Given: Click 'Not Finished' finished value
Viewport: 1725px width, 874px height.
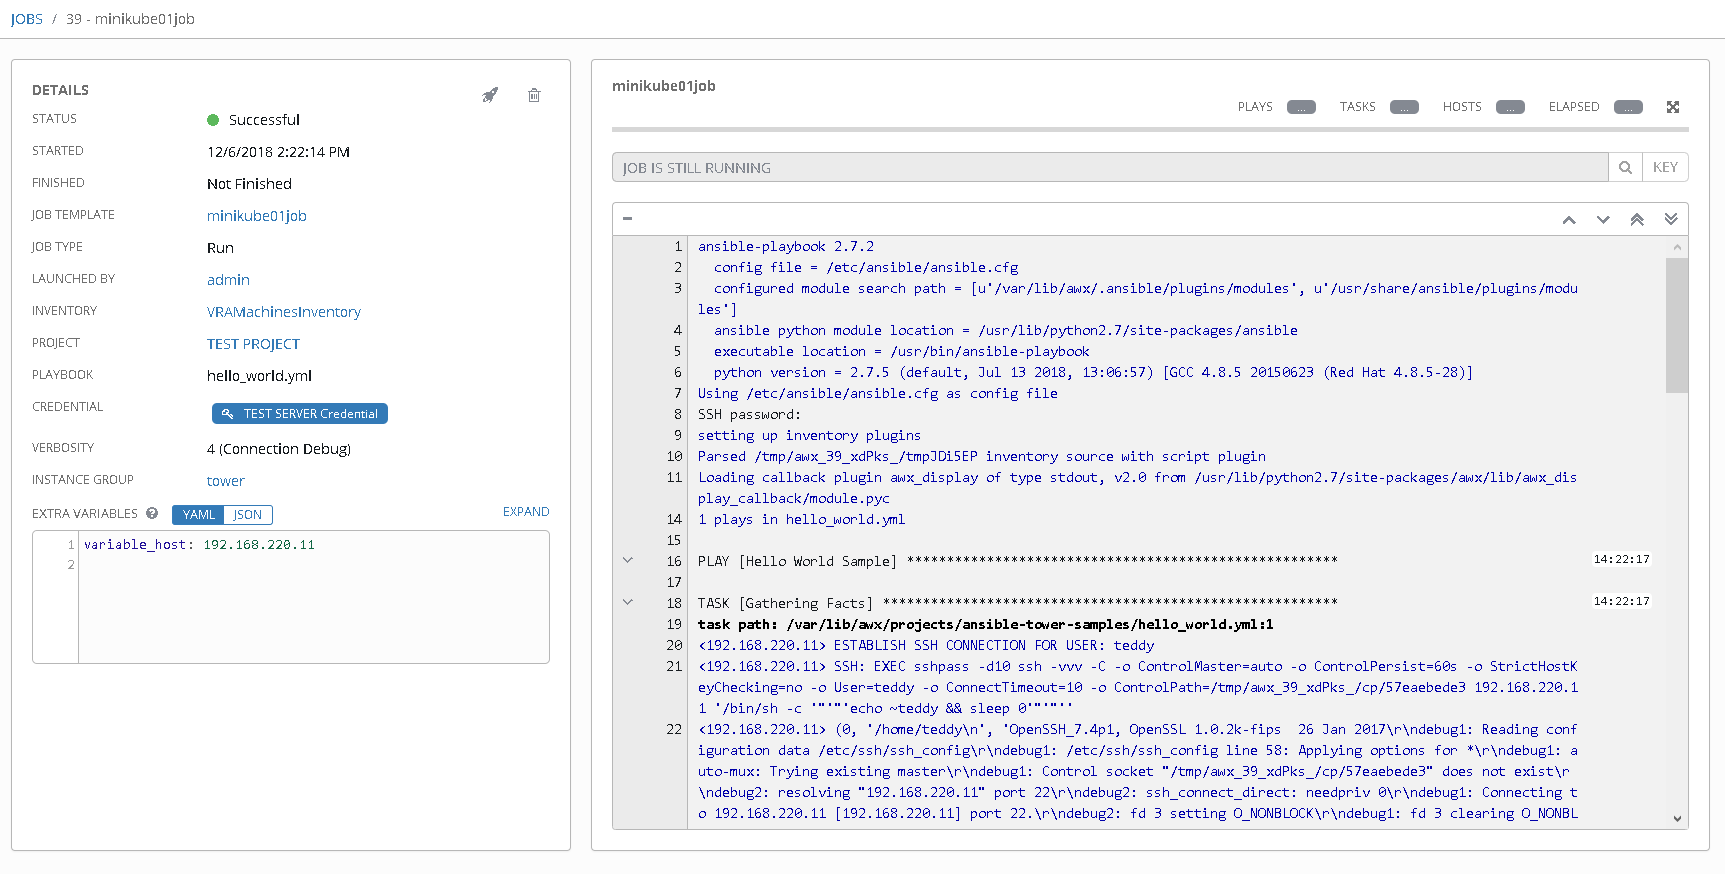Looking at the screenshot, I should 249,184.
